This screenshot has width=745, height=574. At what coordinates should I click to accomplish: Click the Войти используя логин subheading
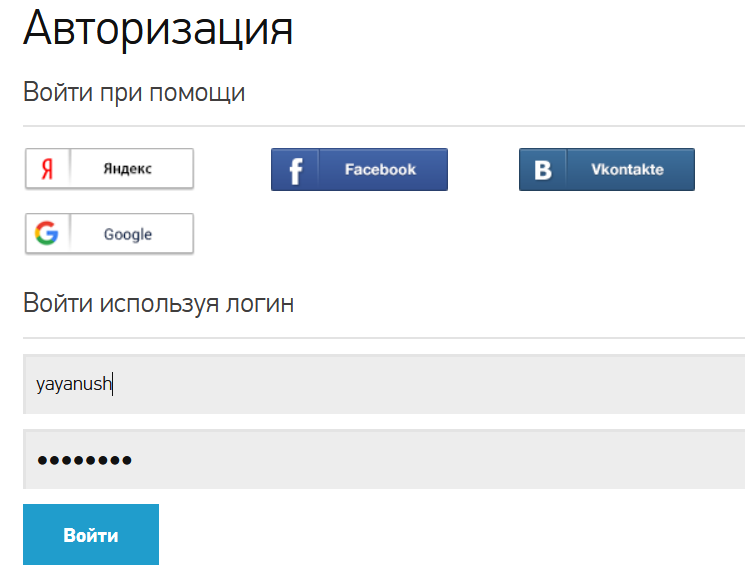pyautogui.click(x=158, y=304)
